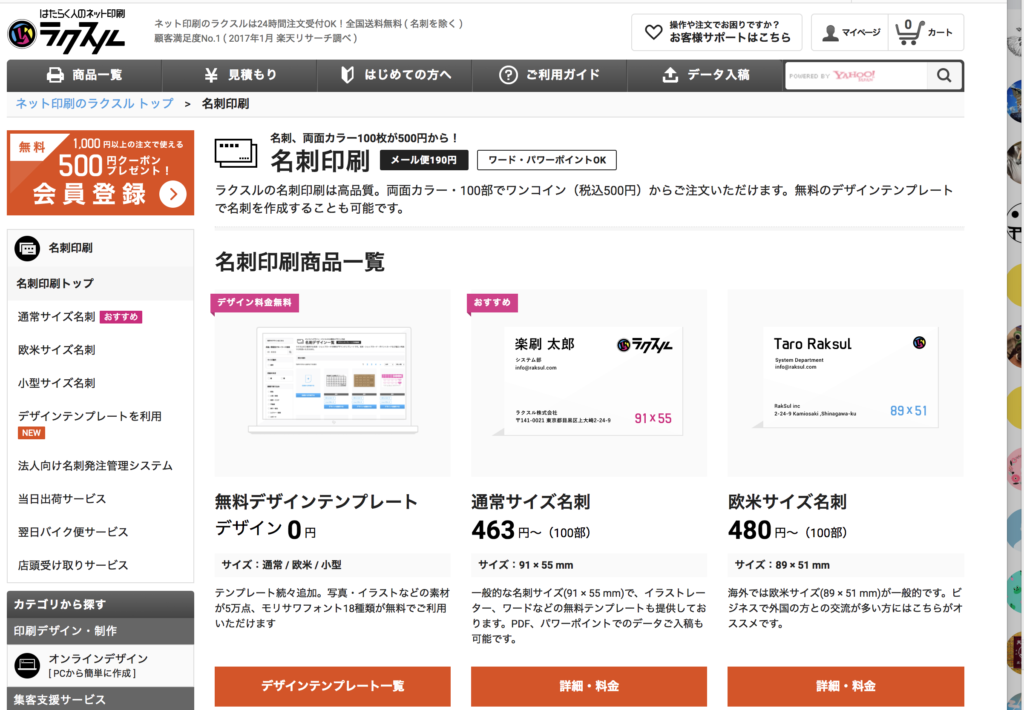The image size is (1024, 710).
Task: Click デザインテンプレート一覧 button
Action: tap(332, 686)
